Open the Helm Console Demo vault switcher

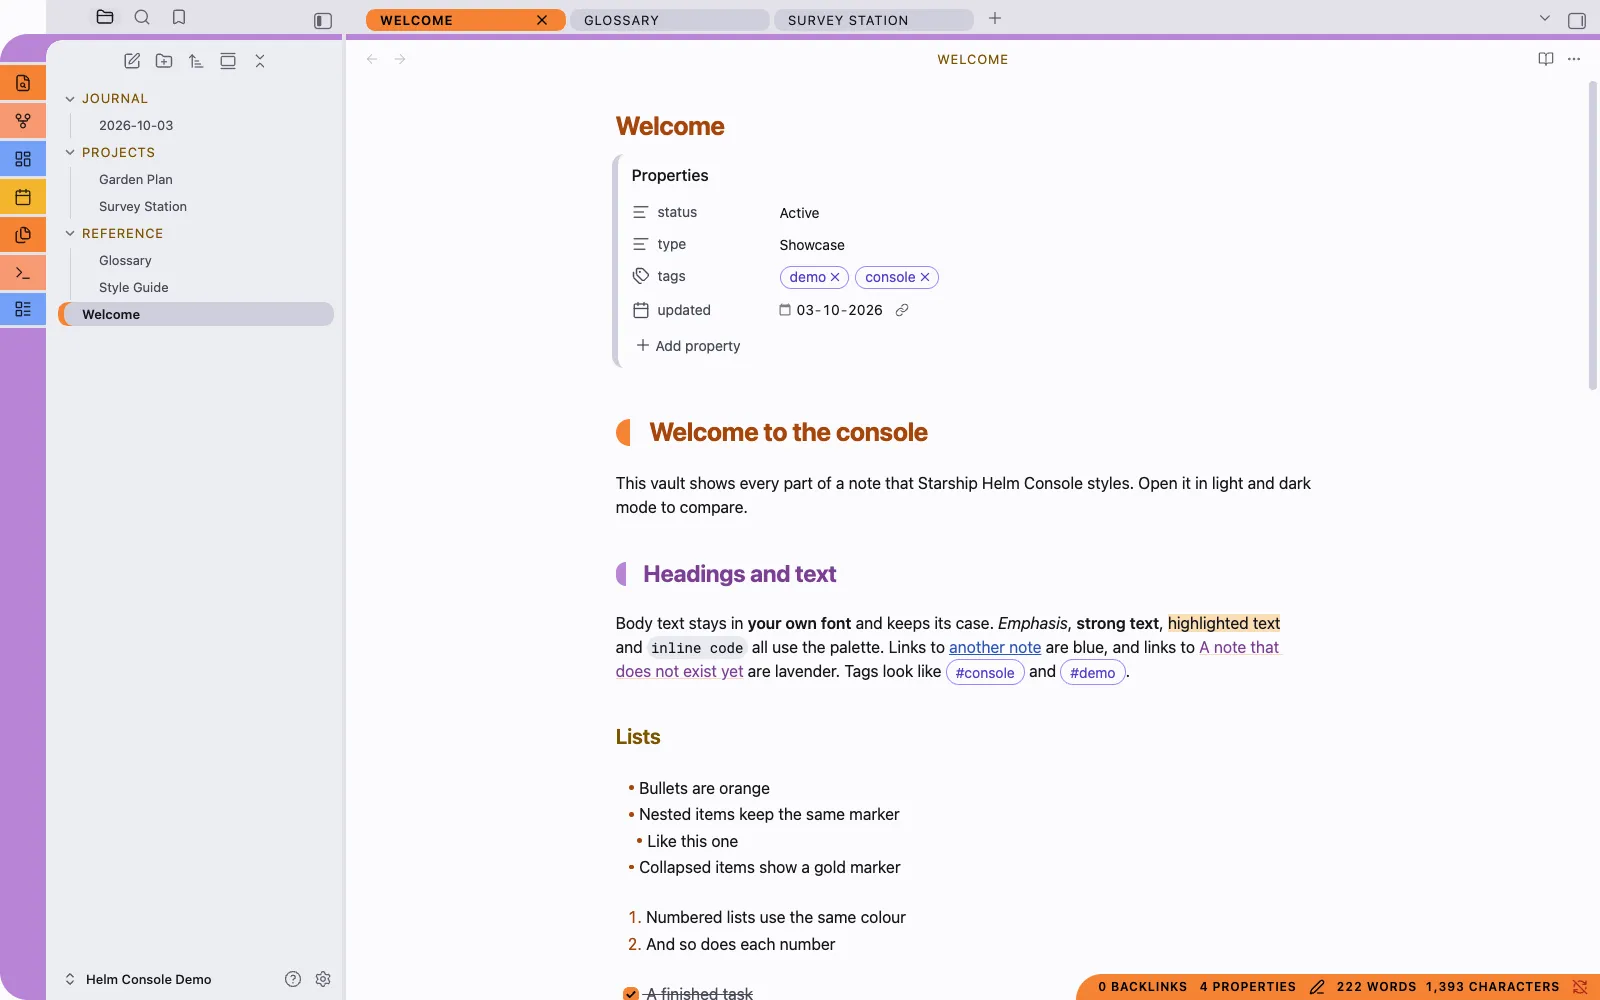pyautogui.click(x=138, y=979)
